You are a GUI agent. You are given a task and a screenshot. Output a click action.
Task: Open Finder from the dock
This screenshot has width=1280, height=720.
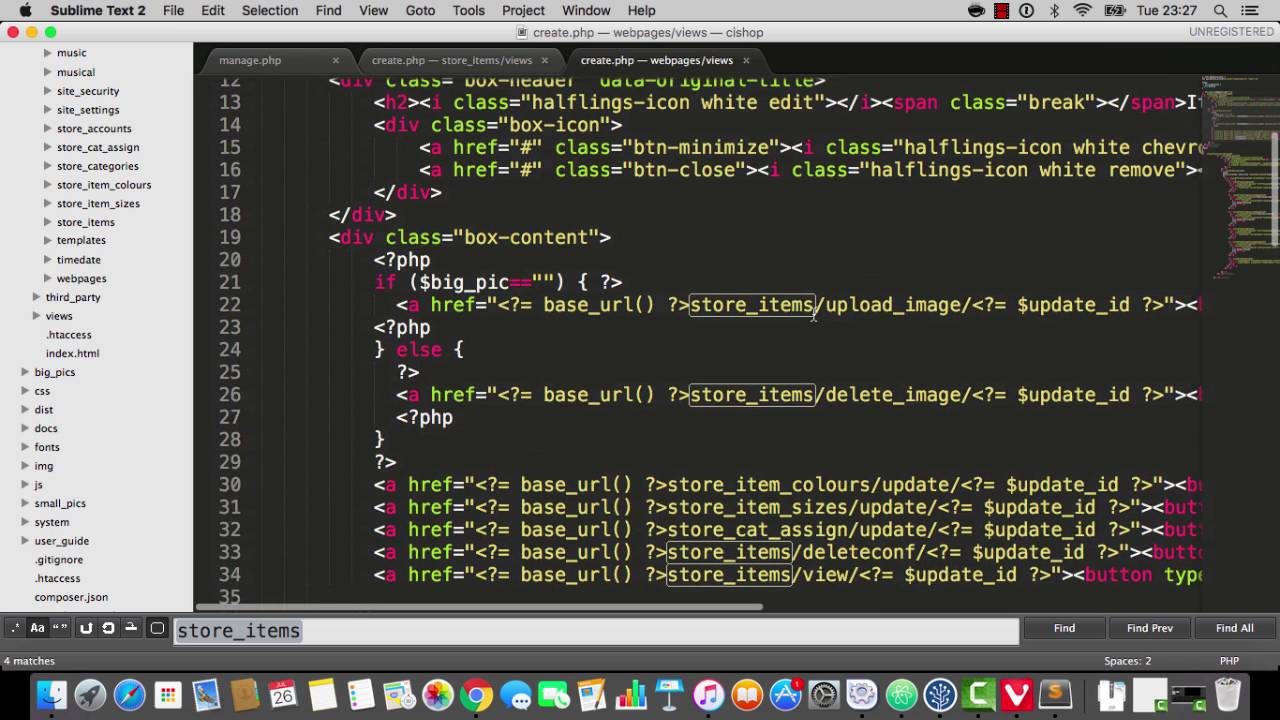coord(52,694)
